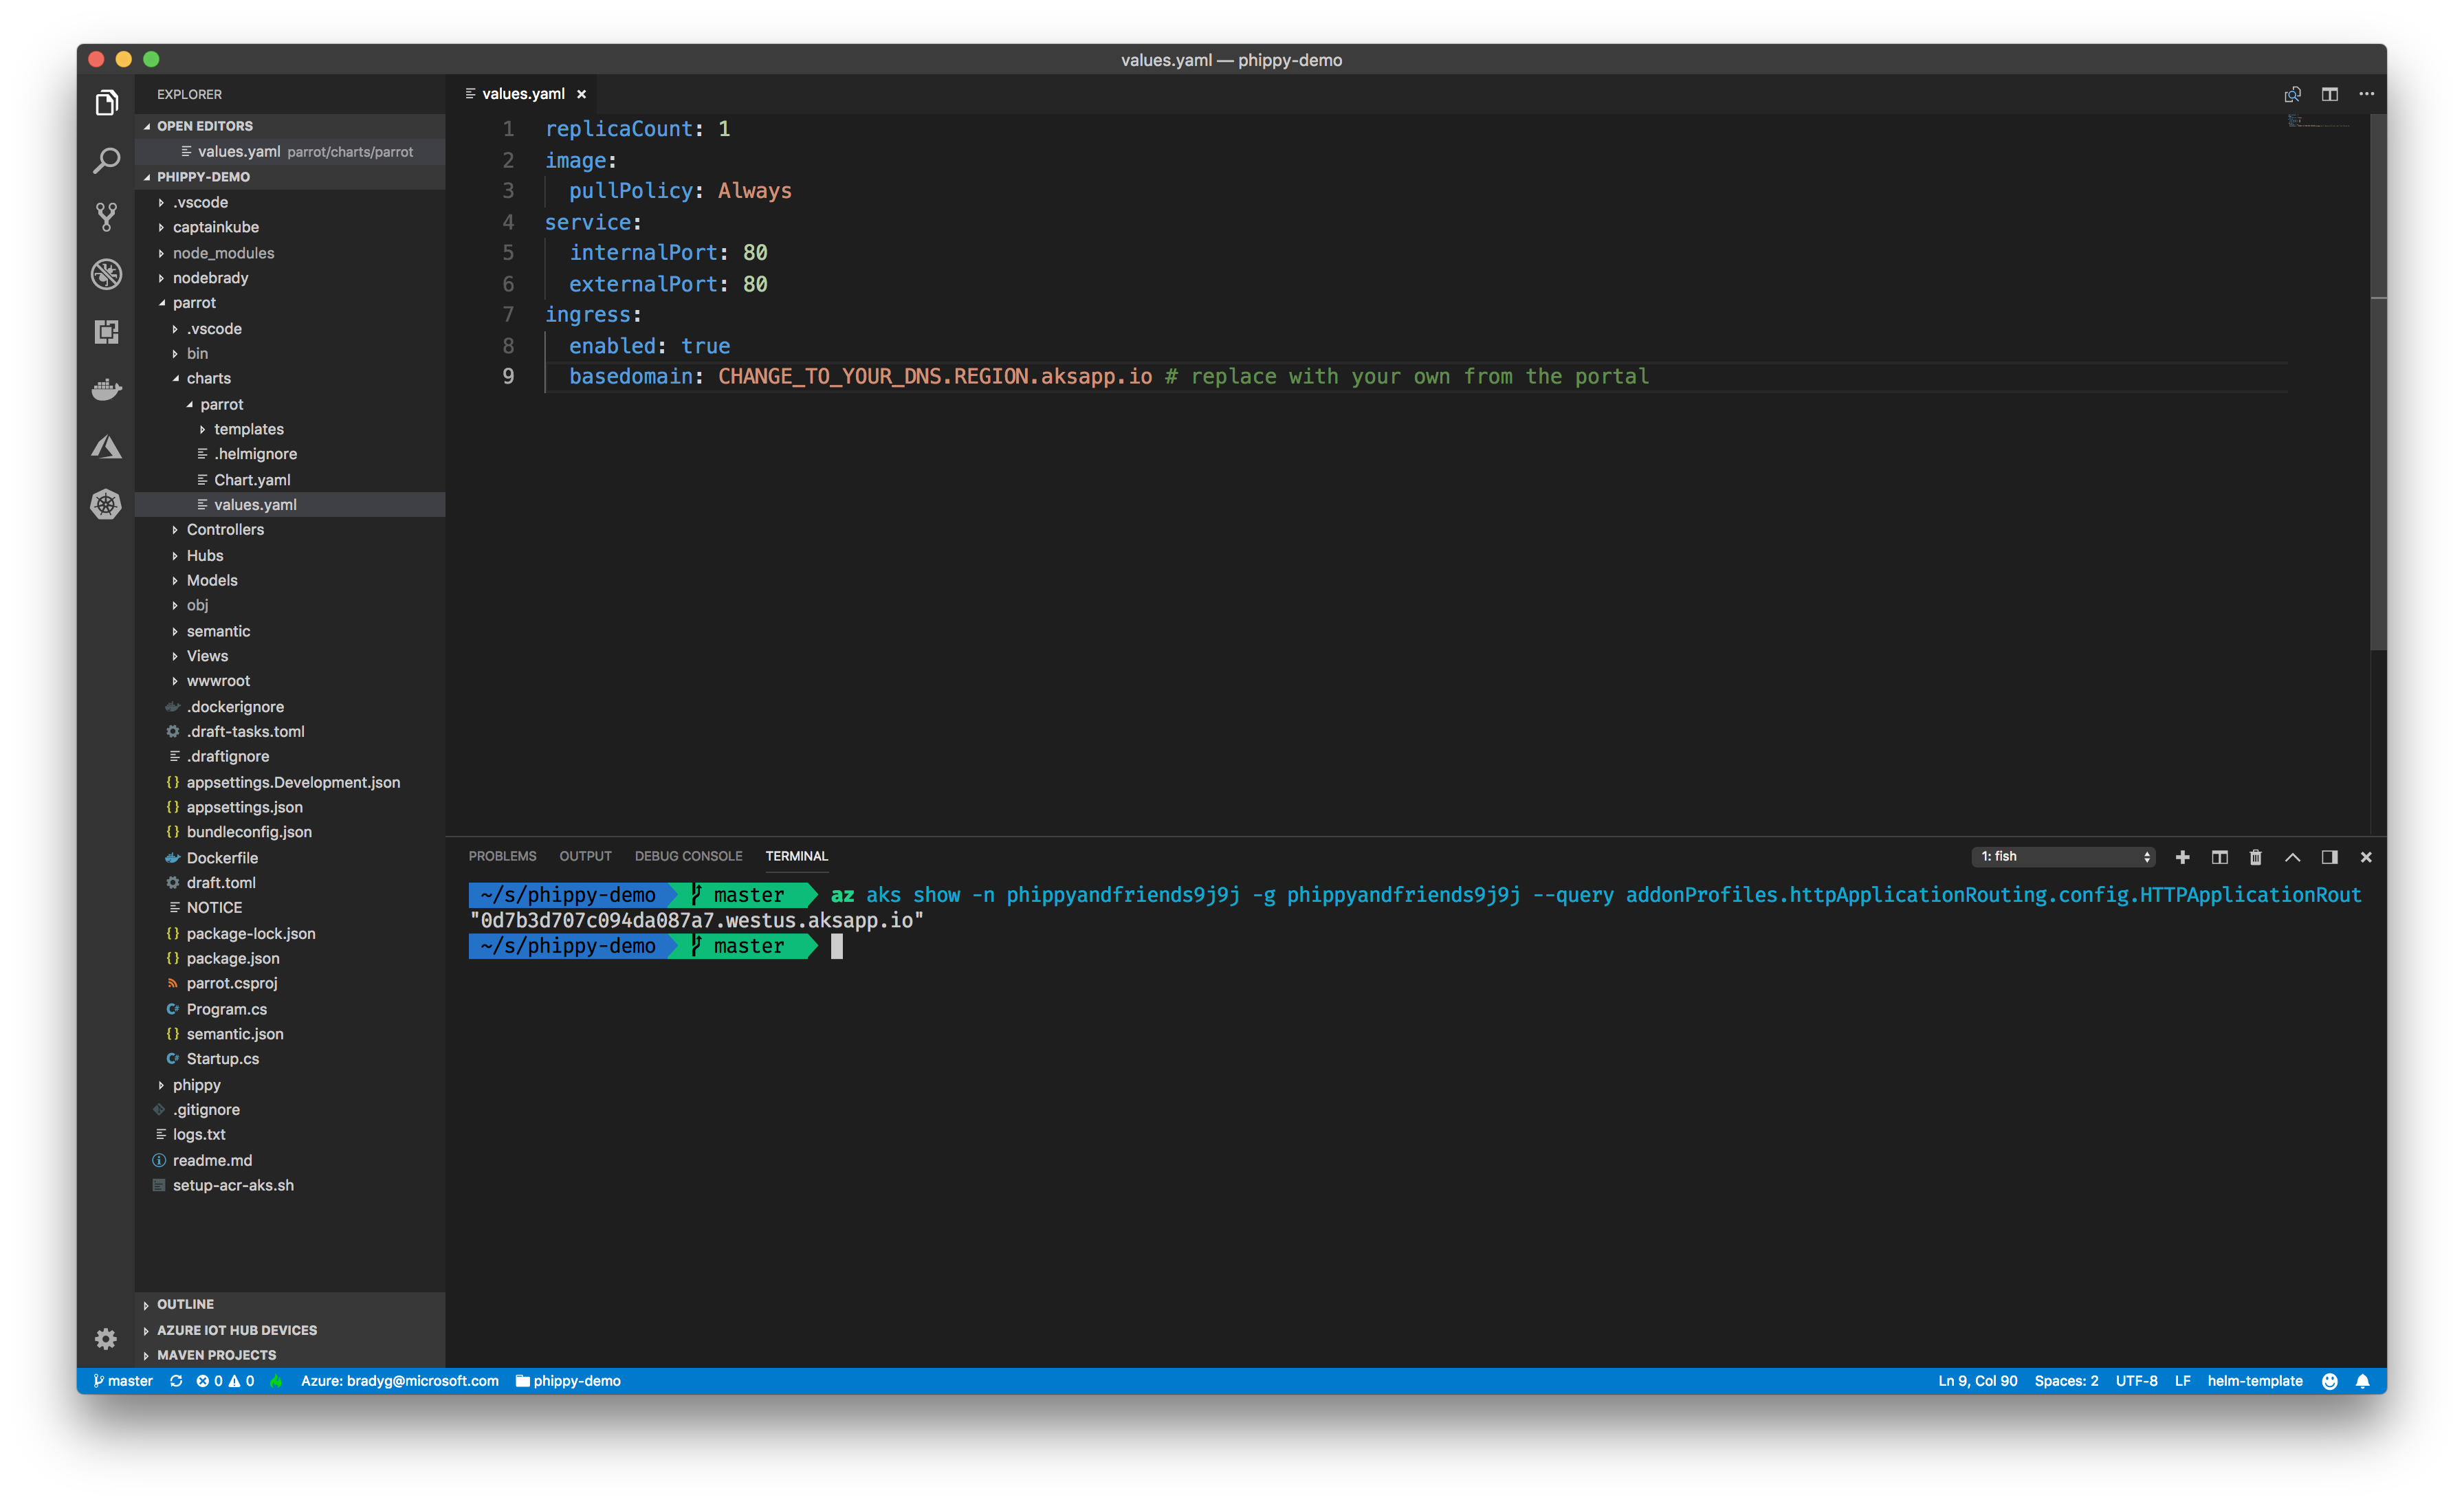Open the Source Control view
Image resolution: width=2464 pixels, height=1504 pixels.
click(x=106, y=217)
